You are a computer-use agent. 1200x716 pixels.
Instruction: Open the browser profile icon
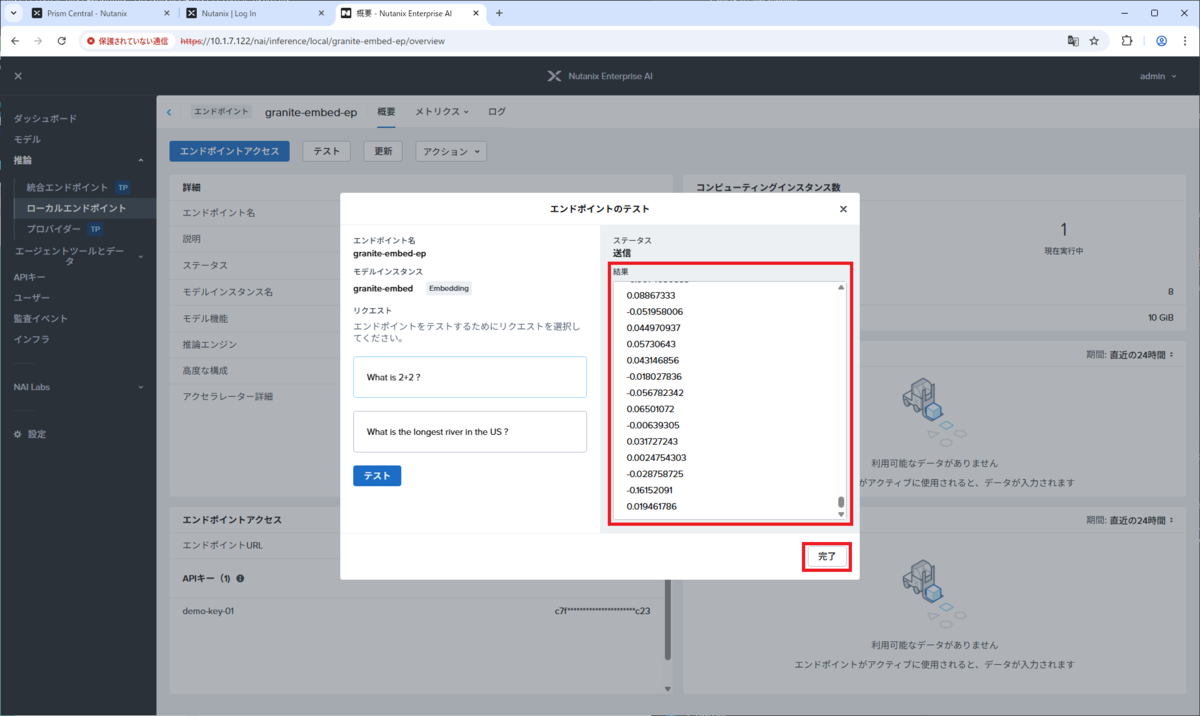point(1161,41)
